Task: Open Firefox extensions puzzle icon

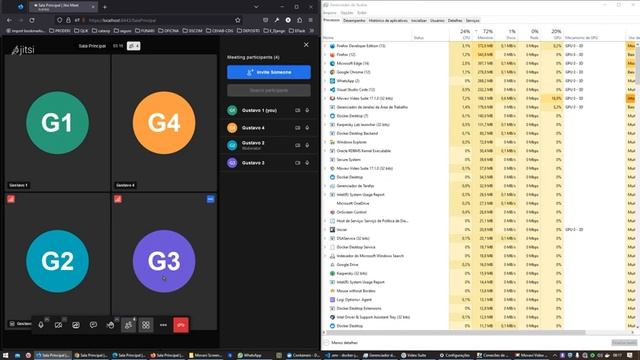Action: click(300, 20)
